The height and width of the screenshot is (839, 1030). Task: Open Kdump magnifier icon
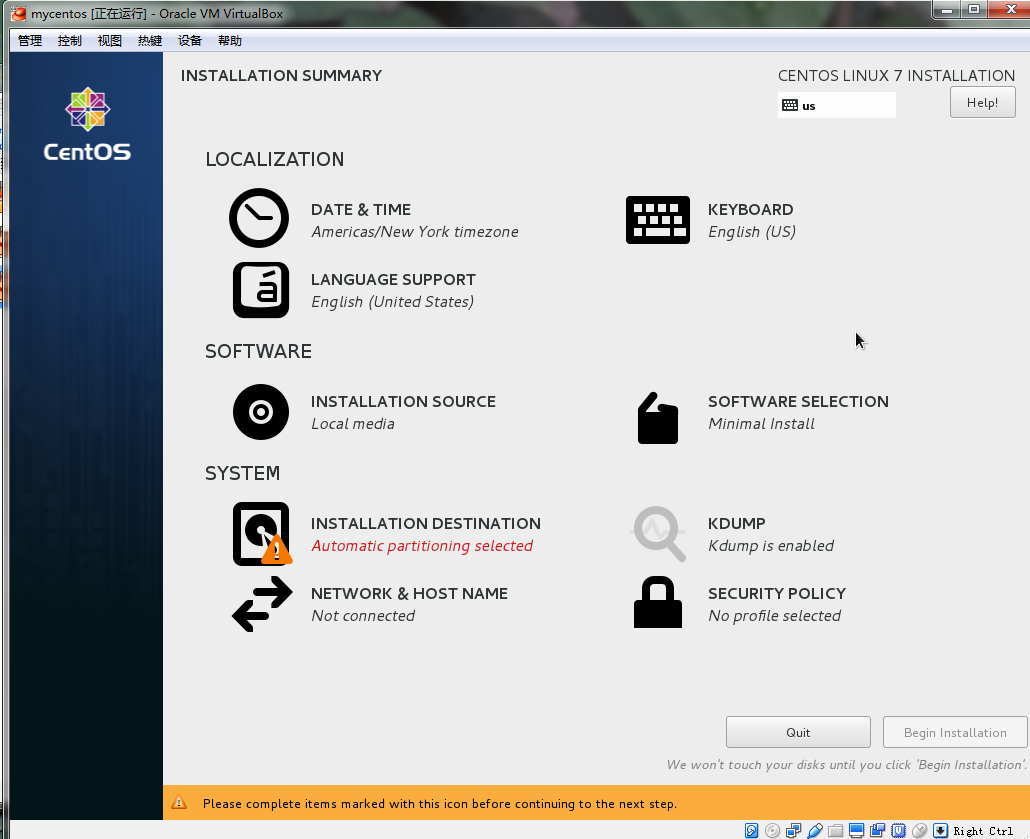tap(658, 533)
